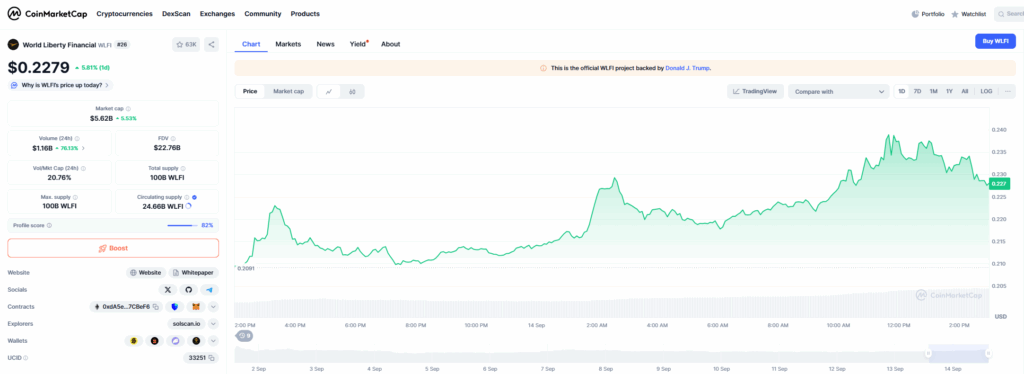Click FDV info icon
The width and height of the screenshot is (1024, 374).
(x=173, y=138)
